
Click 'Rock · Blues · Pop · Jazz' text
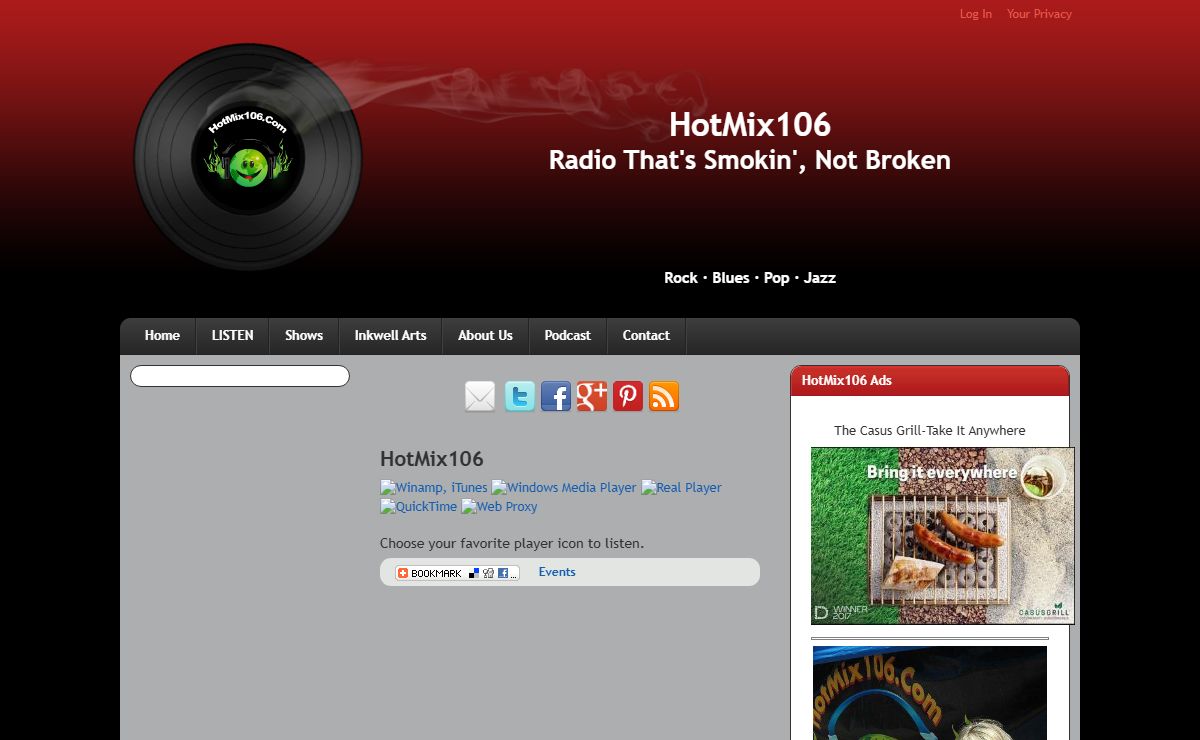point(750,278)
